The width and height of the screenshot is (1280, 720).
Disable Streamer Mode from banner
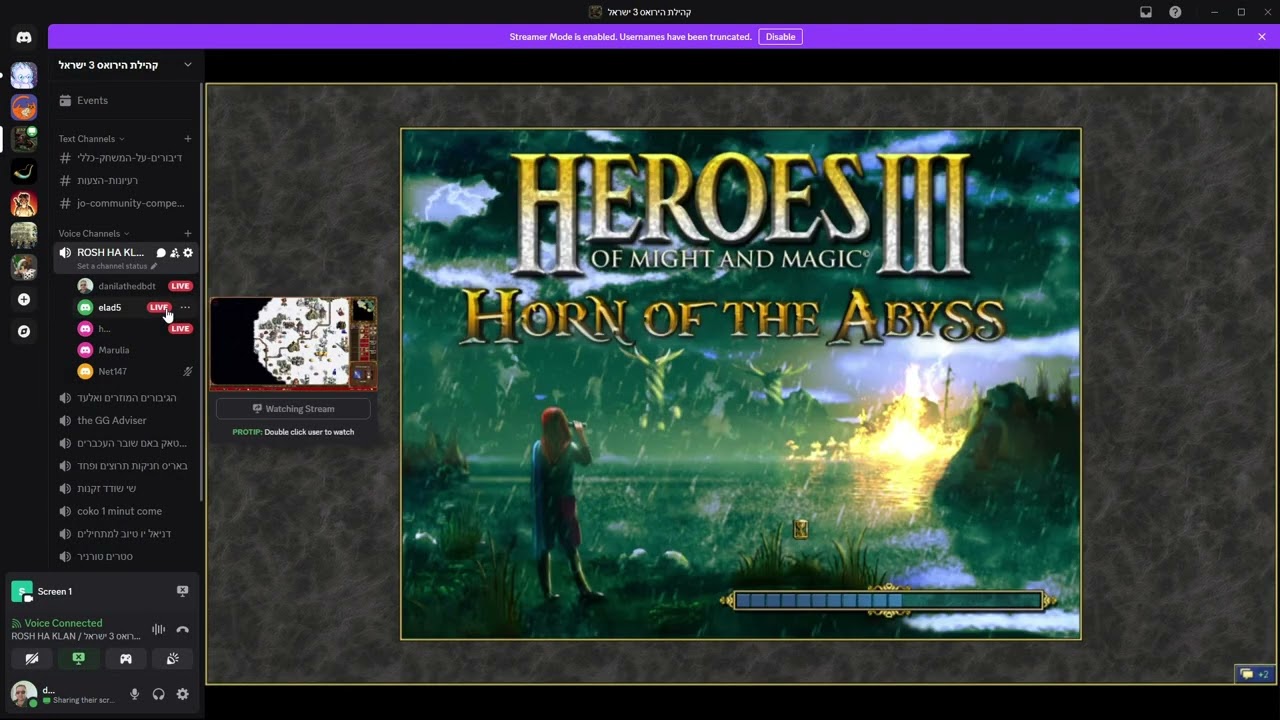coord(780,37)
